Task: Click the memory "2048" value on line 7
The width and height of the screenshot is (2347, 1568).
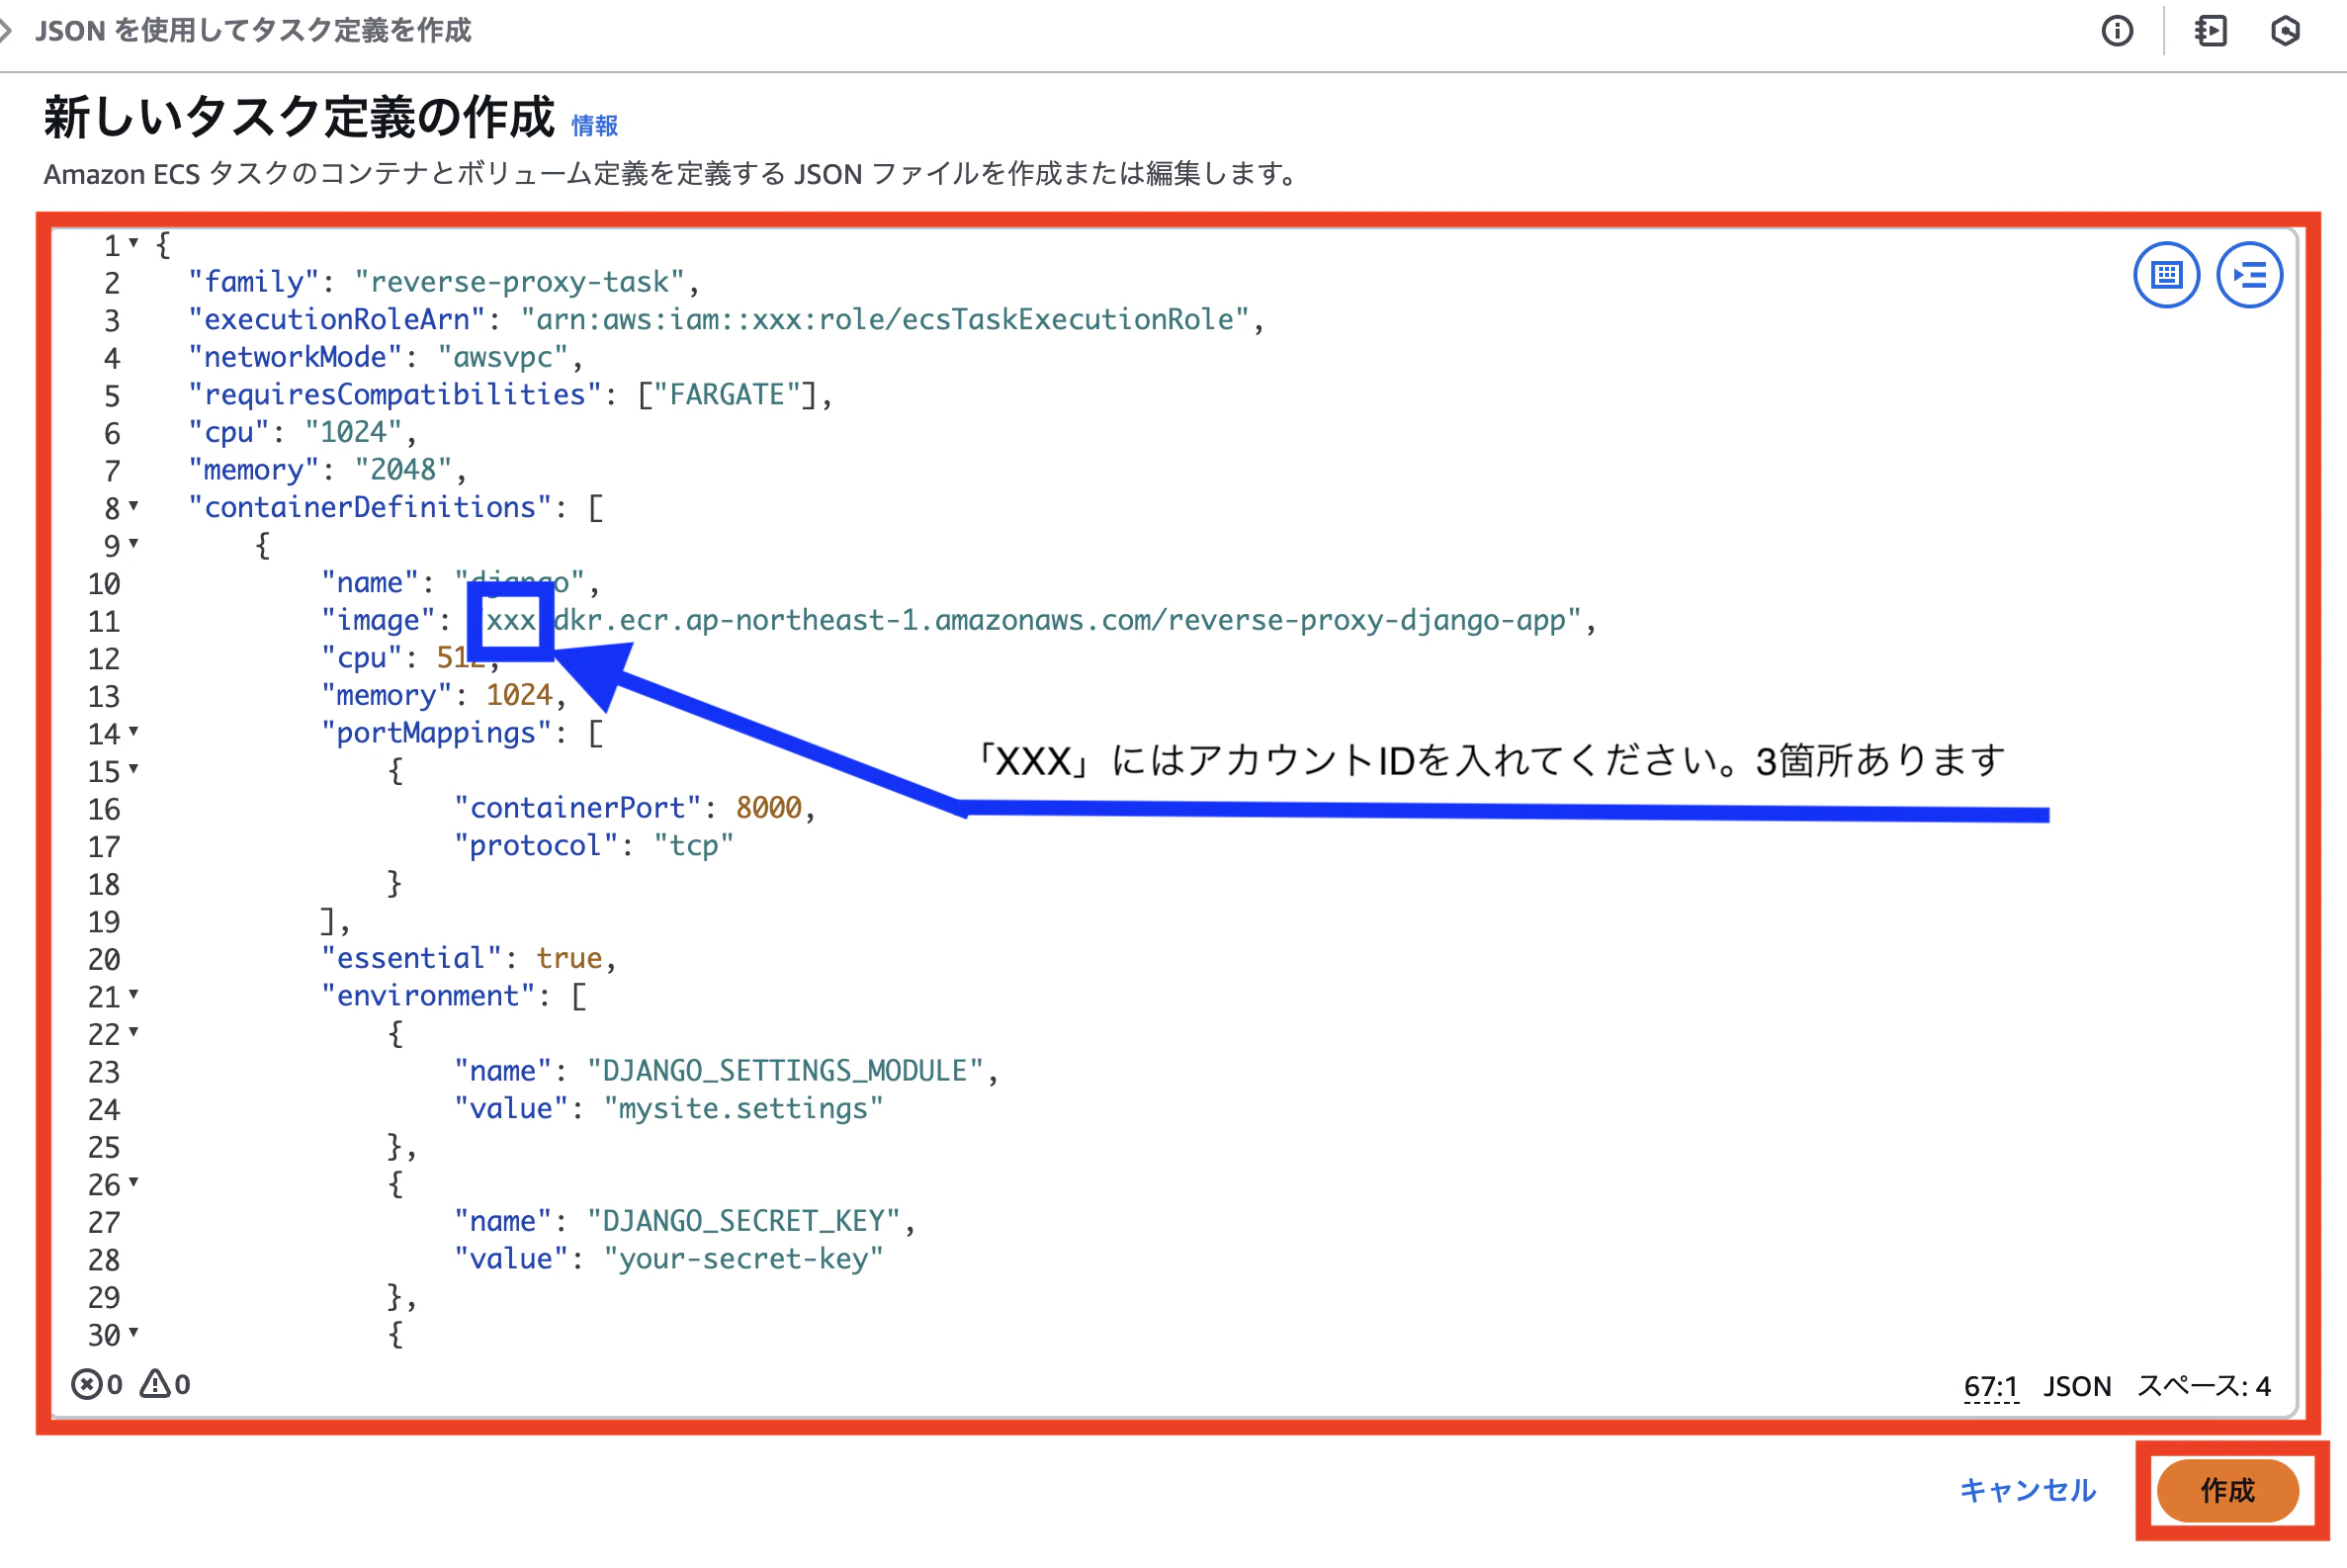Action: tap(404, 470)
